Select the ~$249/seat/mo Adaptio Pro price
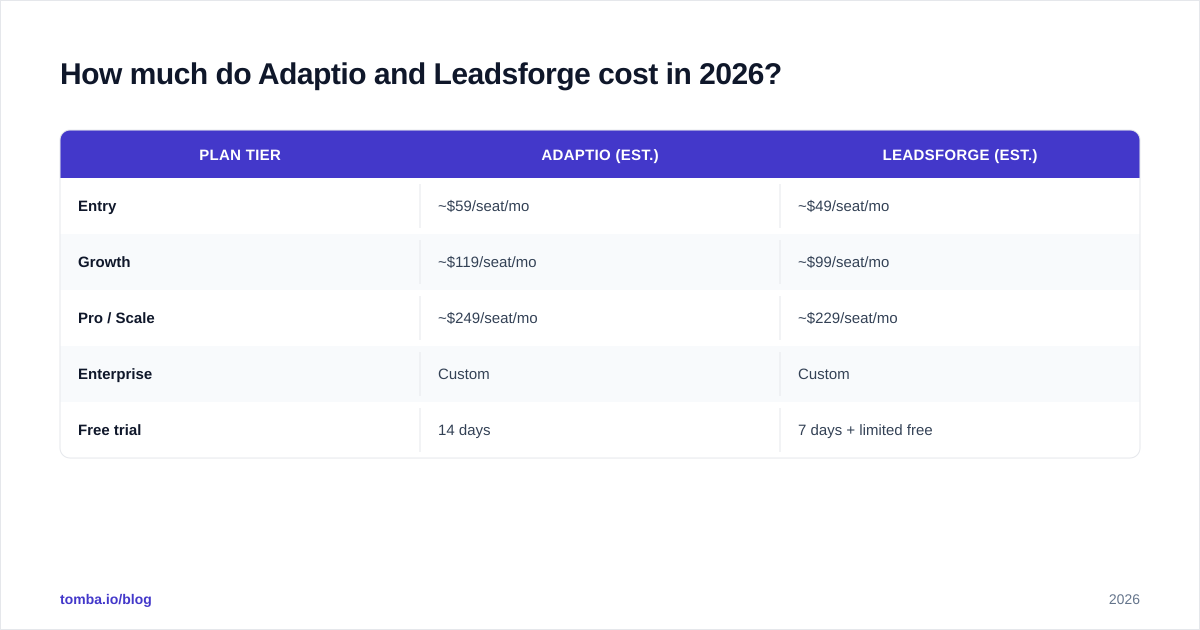Viewport: 1200px width, 630px height. [x=488, y=318]
